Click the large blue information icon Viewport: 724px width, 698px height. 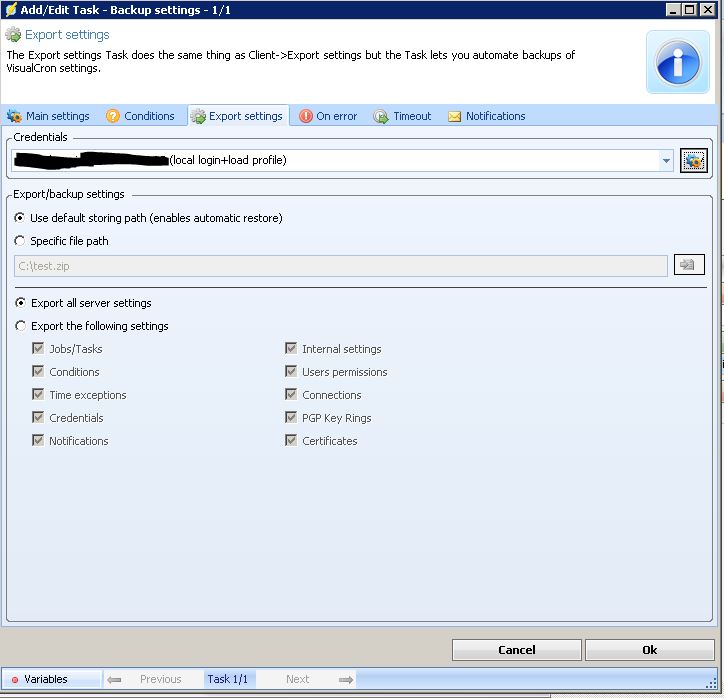point(678,63)
